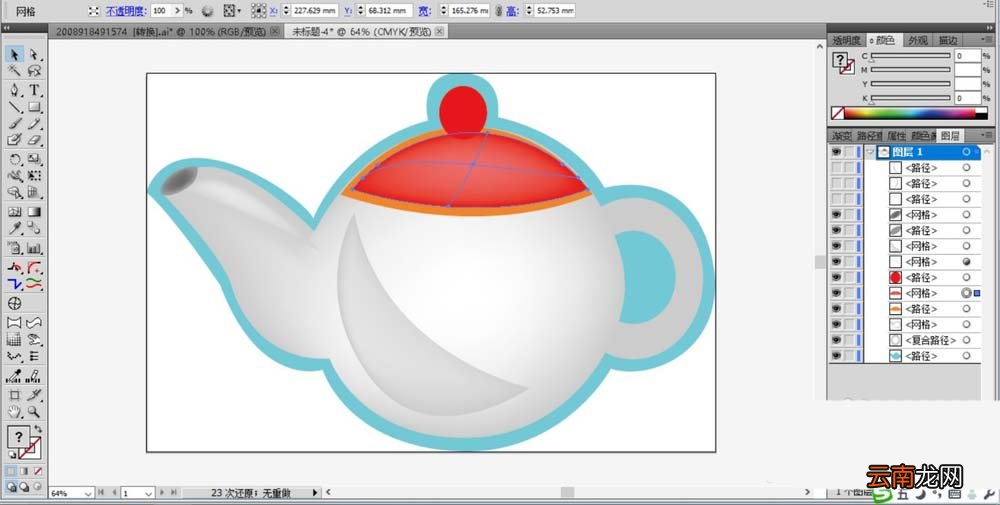Hide the selected red <网格> layer
This screenshot has width=1000, height=505.
836,293
